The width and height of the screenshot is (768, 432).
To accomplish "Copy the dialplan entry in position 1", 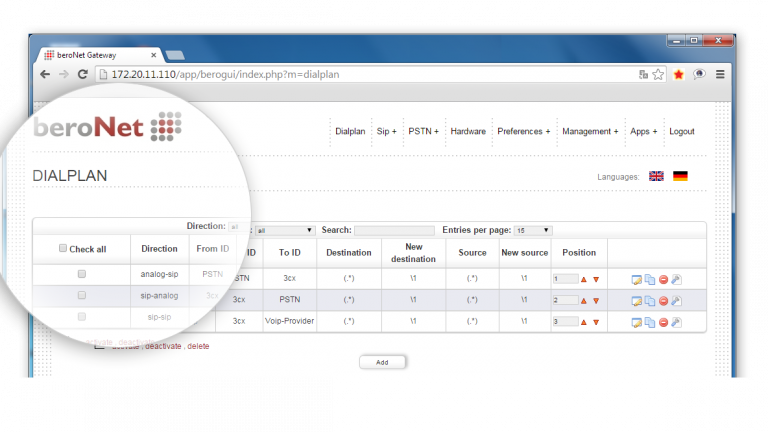I will [650, 280].
